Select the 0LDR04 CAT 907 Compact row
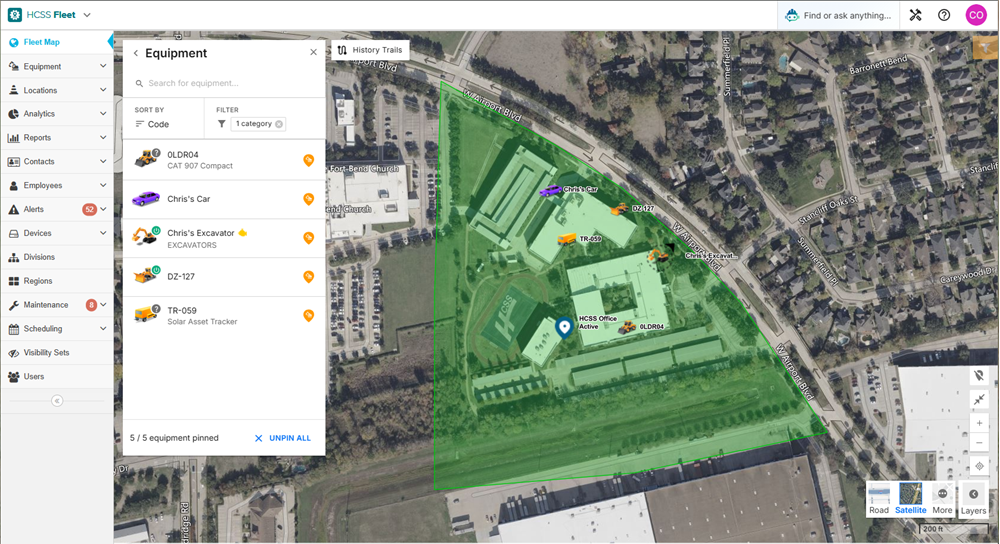 point(224,160)
